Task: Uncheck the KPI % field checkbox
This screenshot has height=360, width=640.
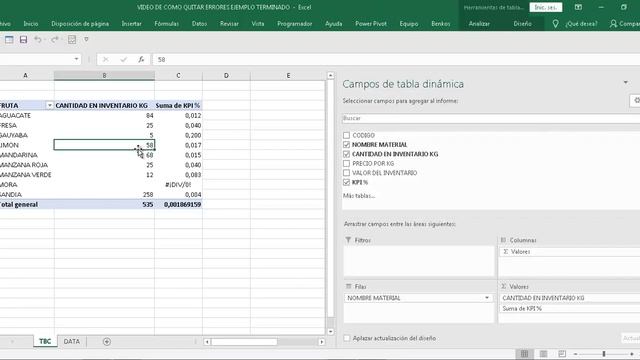Action: pyautogui.click(x=347, y=182)
